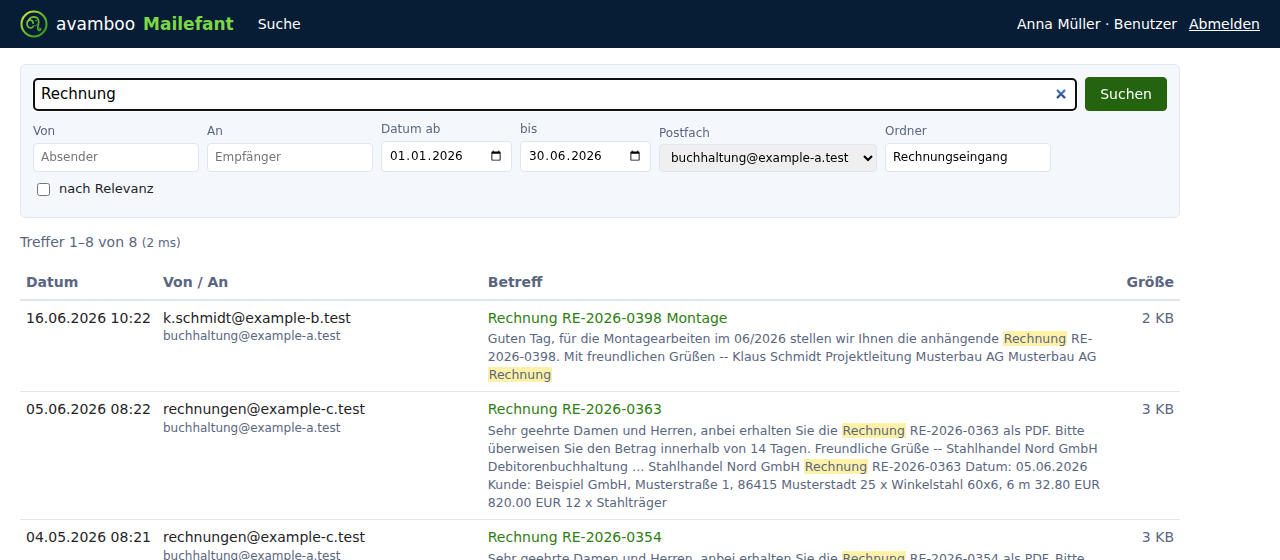Open calendar picker in bis date field

[635, 156]
